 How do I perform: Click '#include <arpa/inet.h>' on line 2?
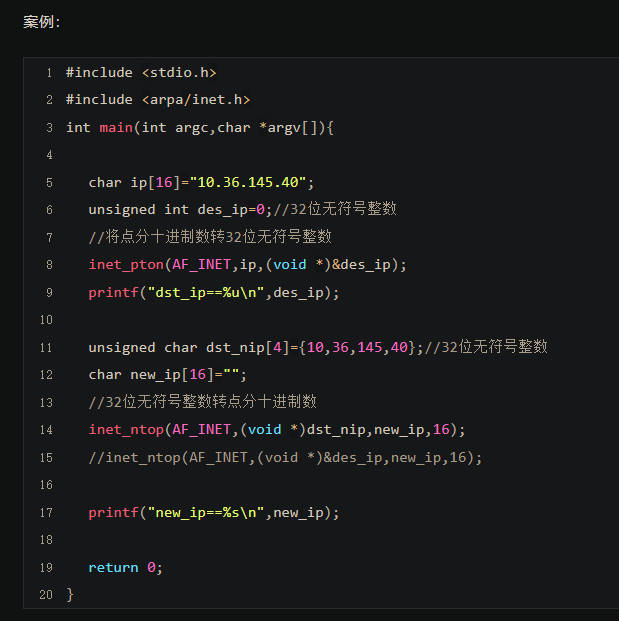(x=158, y=99)
